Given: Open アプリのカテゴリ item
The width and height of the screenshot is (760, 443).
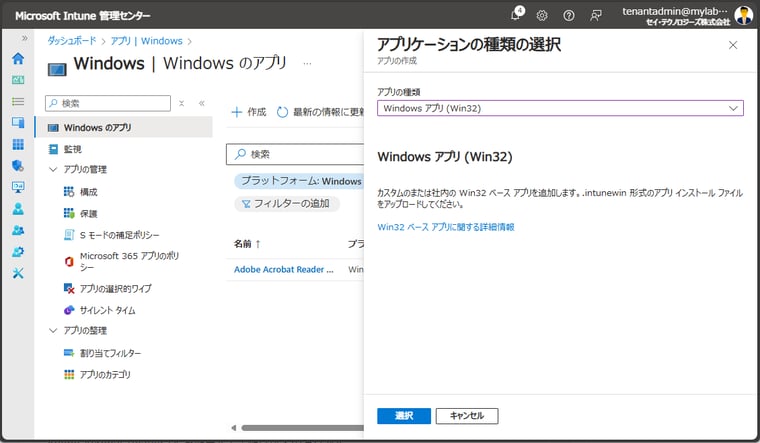Looking at the screenshot, I should 105,375.
